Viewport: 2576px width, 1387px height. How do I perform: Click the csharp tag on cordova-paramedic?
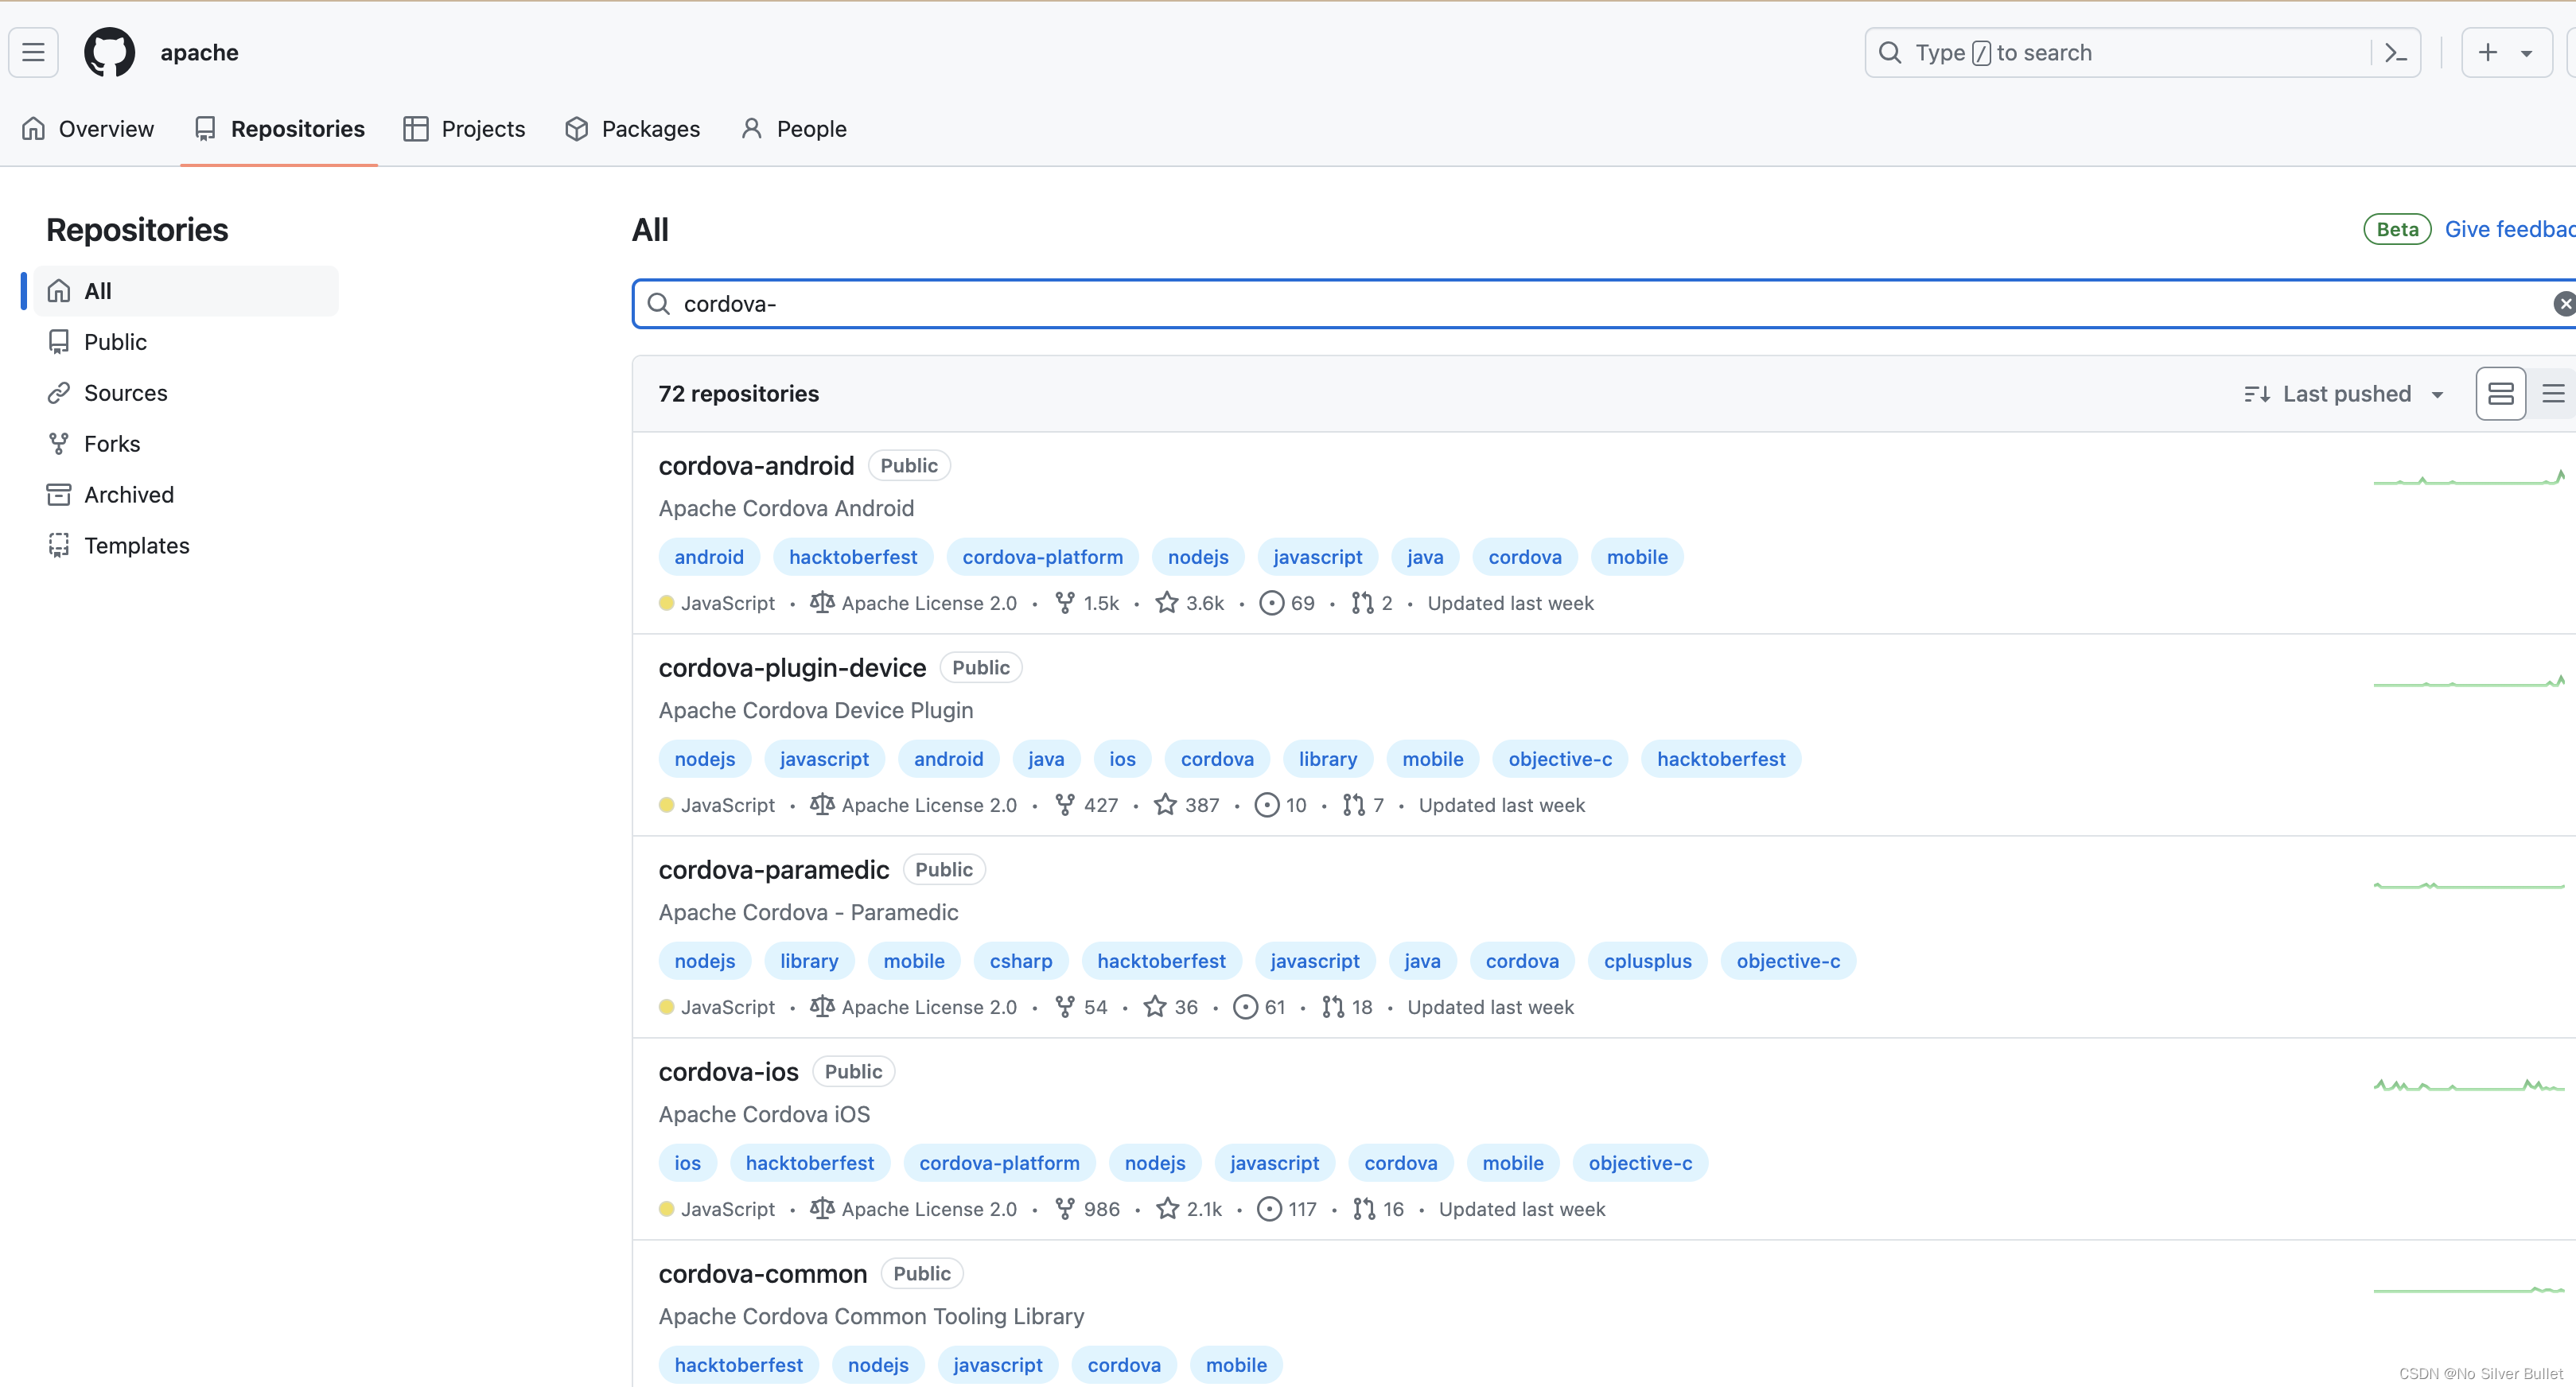coord(1021,961)
